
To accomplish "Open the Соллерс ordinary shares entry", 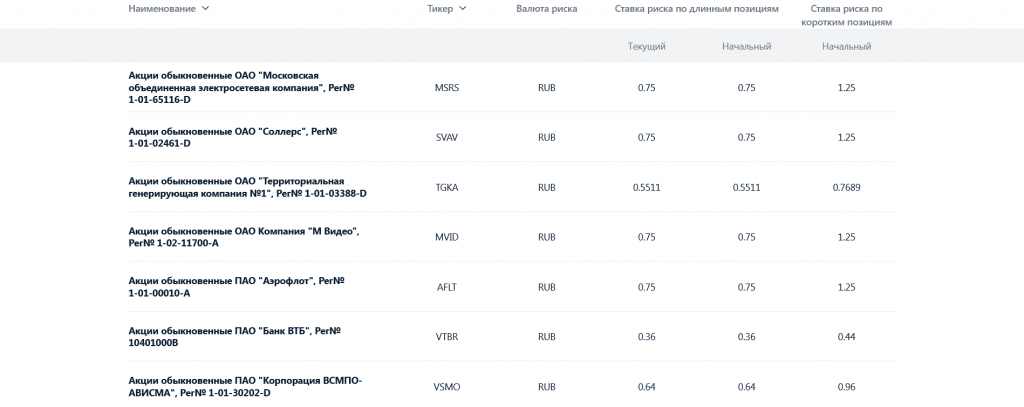I will [233, 137].
